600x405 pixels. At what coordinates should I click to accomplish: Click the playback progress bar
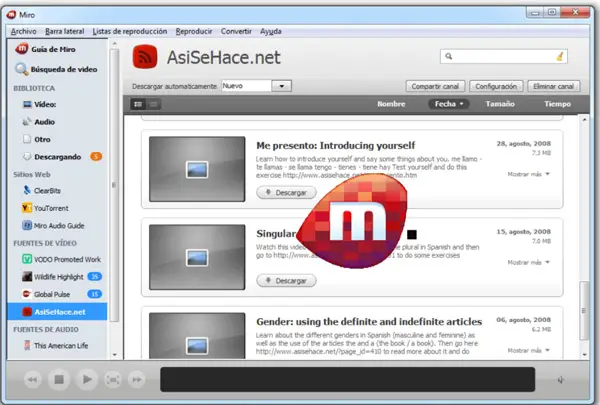pyautogui.click(x=347, y=379)
